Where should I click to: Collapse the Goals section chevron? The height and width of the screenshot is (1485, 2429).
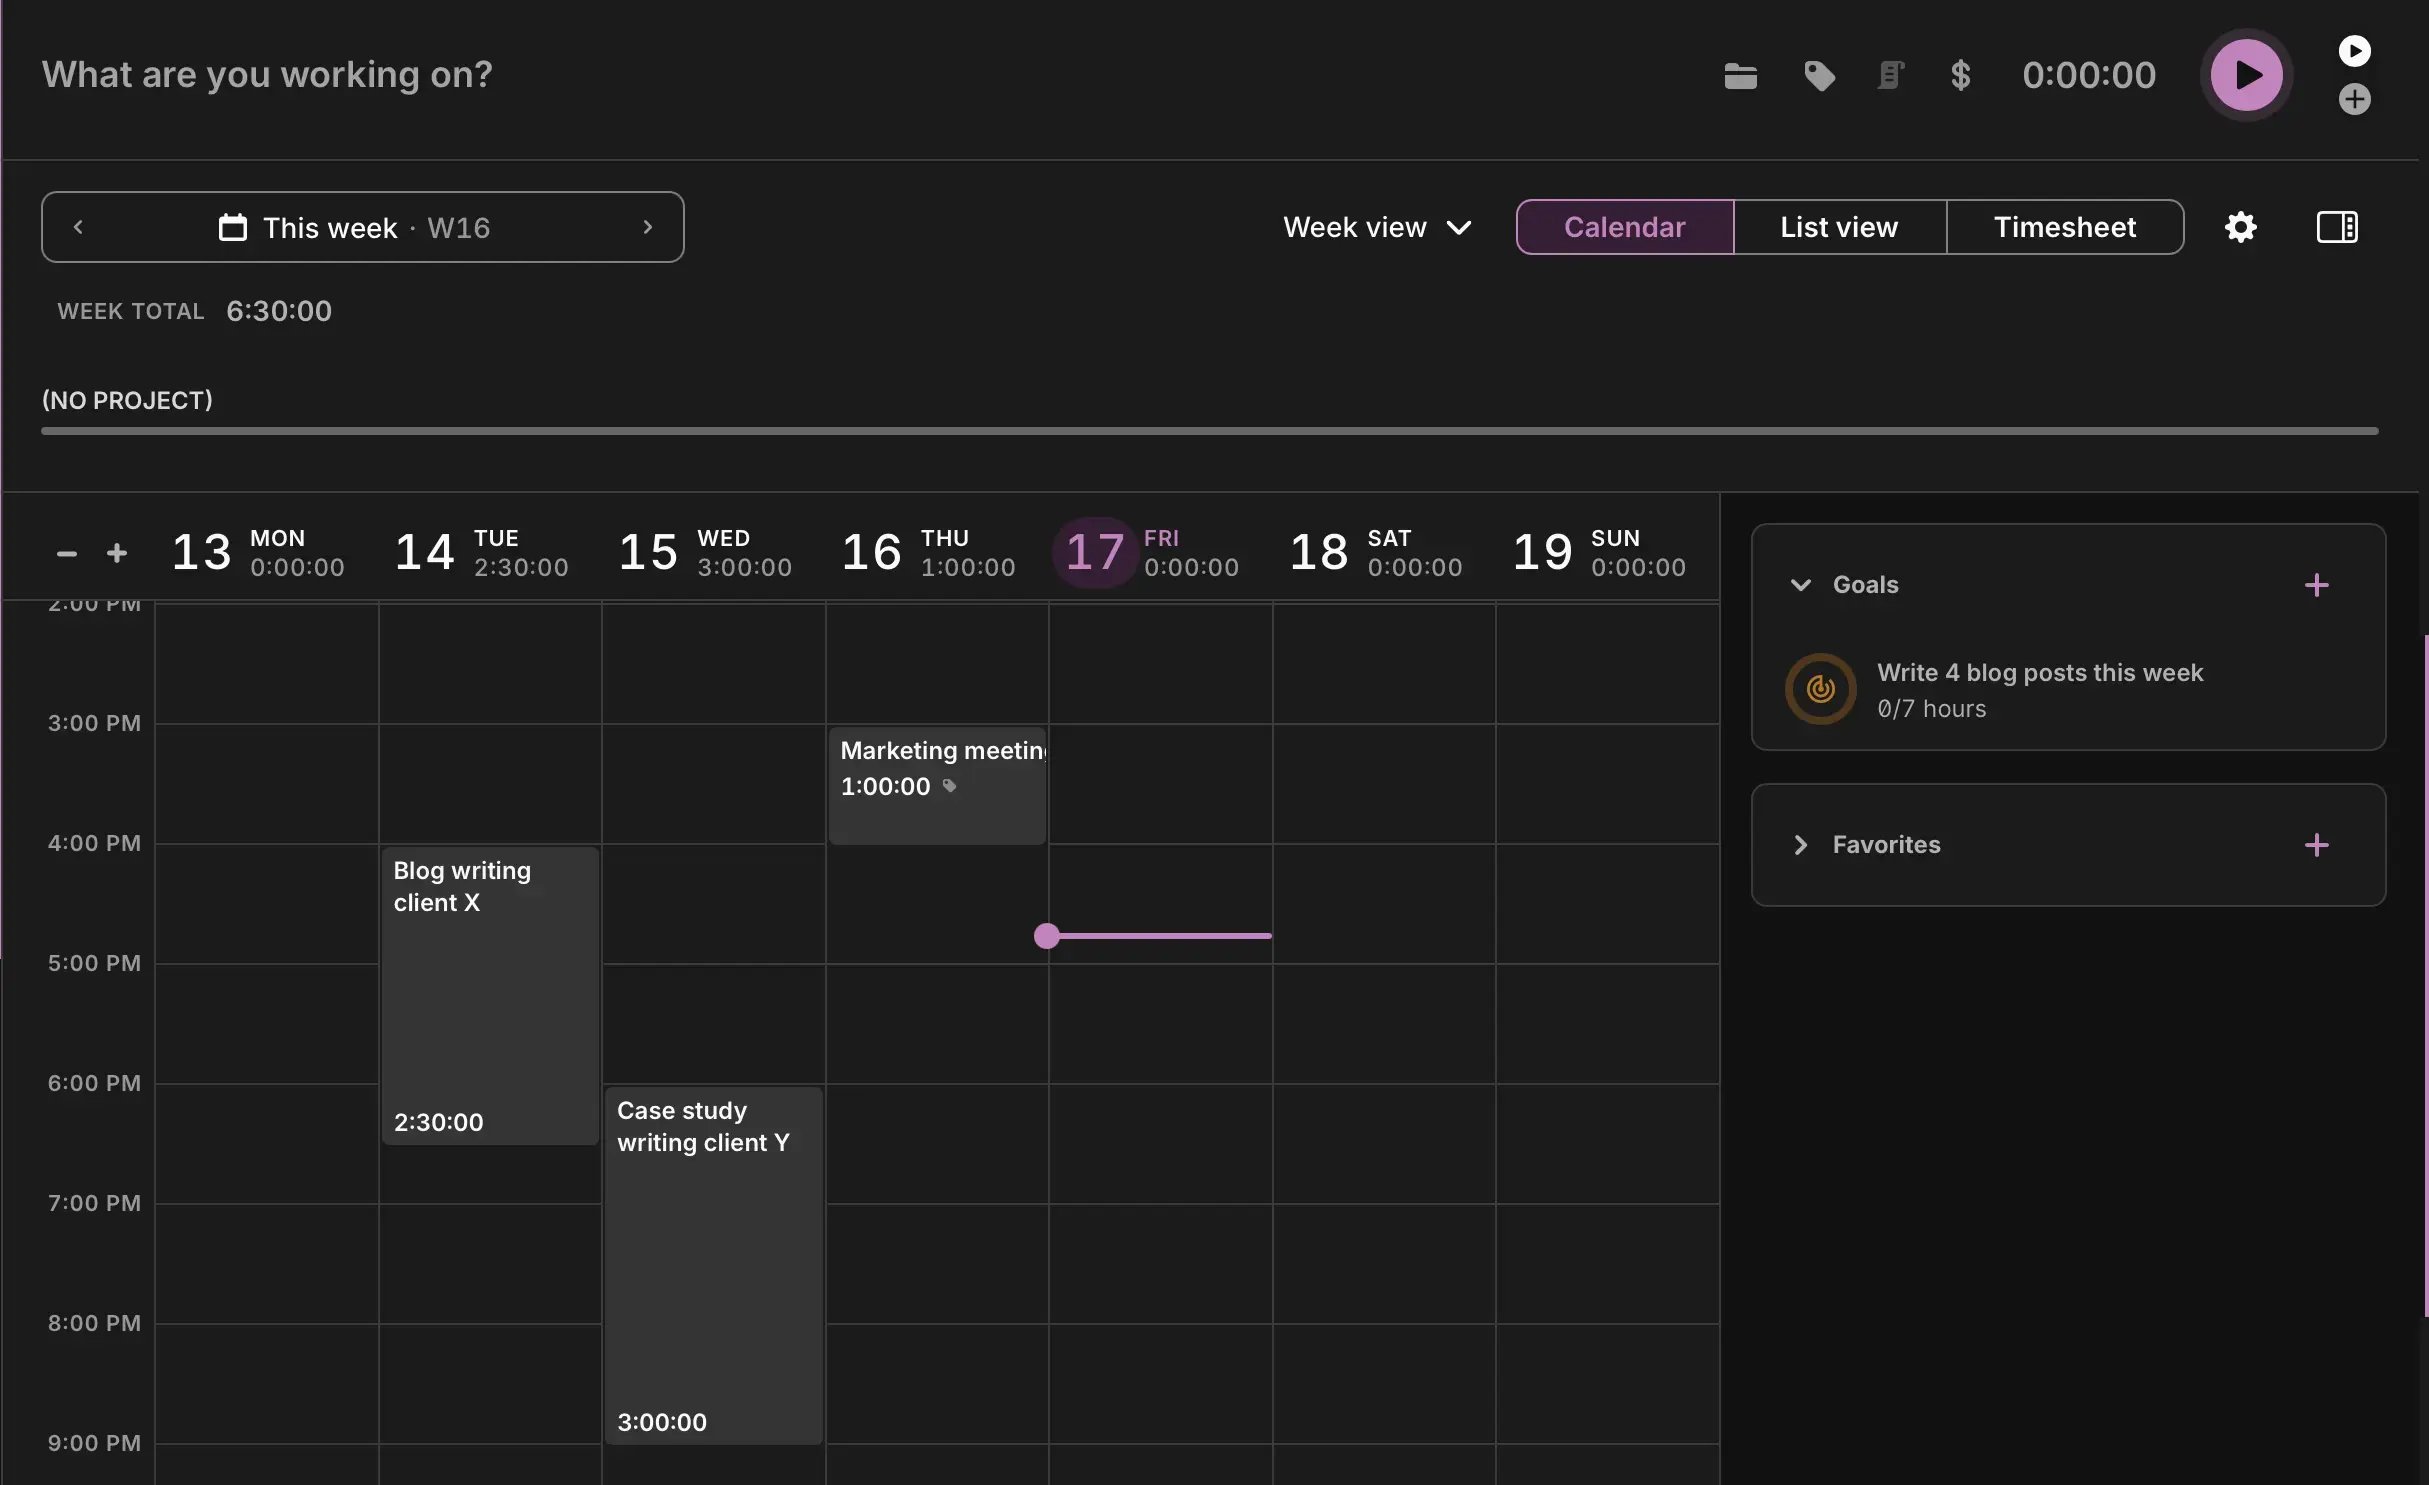click(x=1800, y=585)
